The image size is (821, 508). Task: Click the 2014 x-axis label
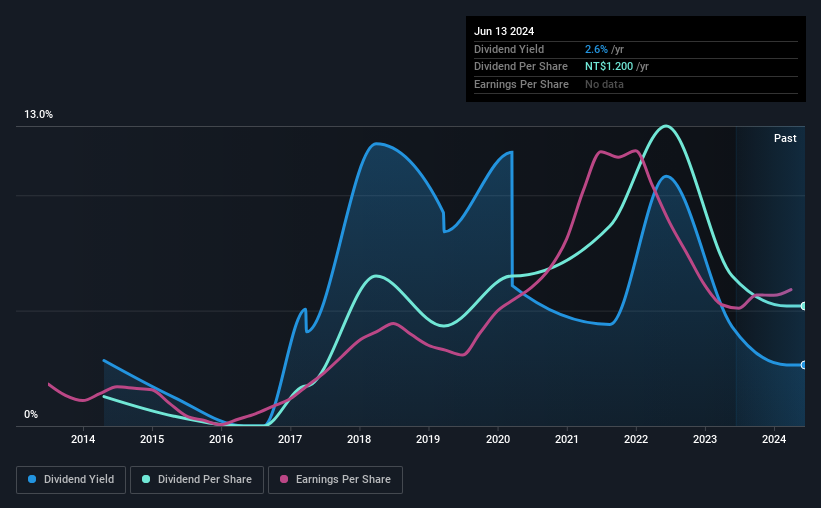(83, 439)
